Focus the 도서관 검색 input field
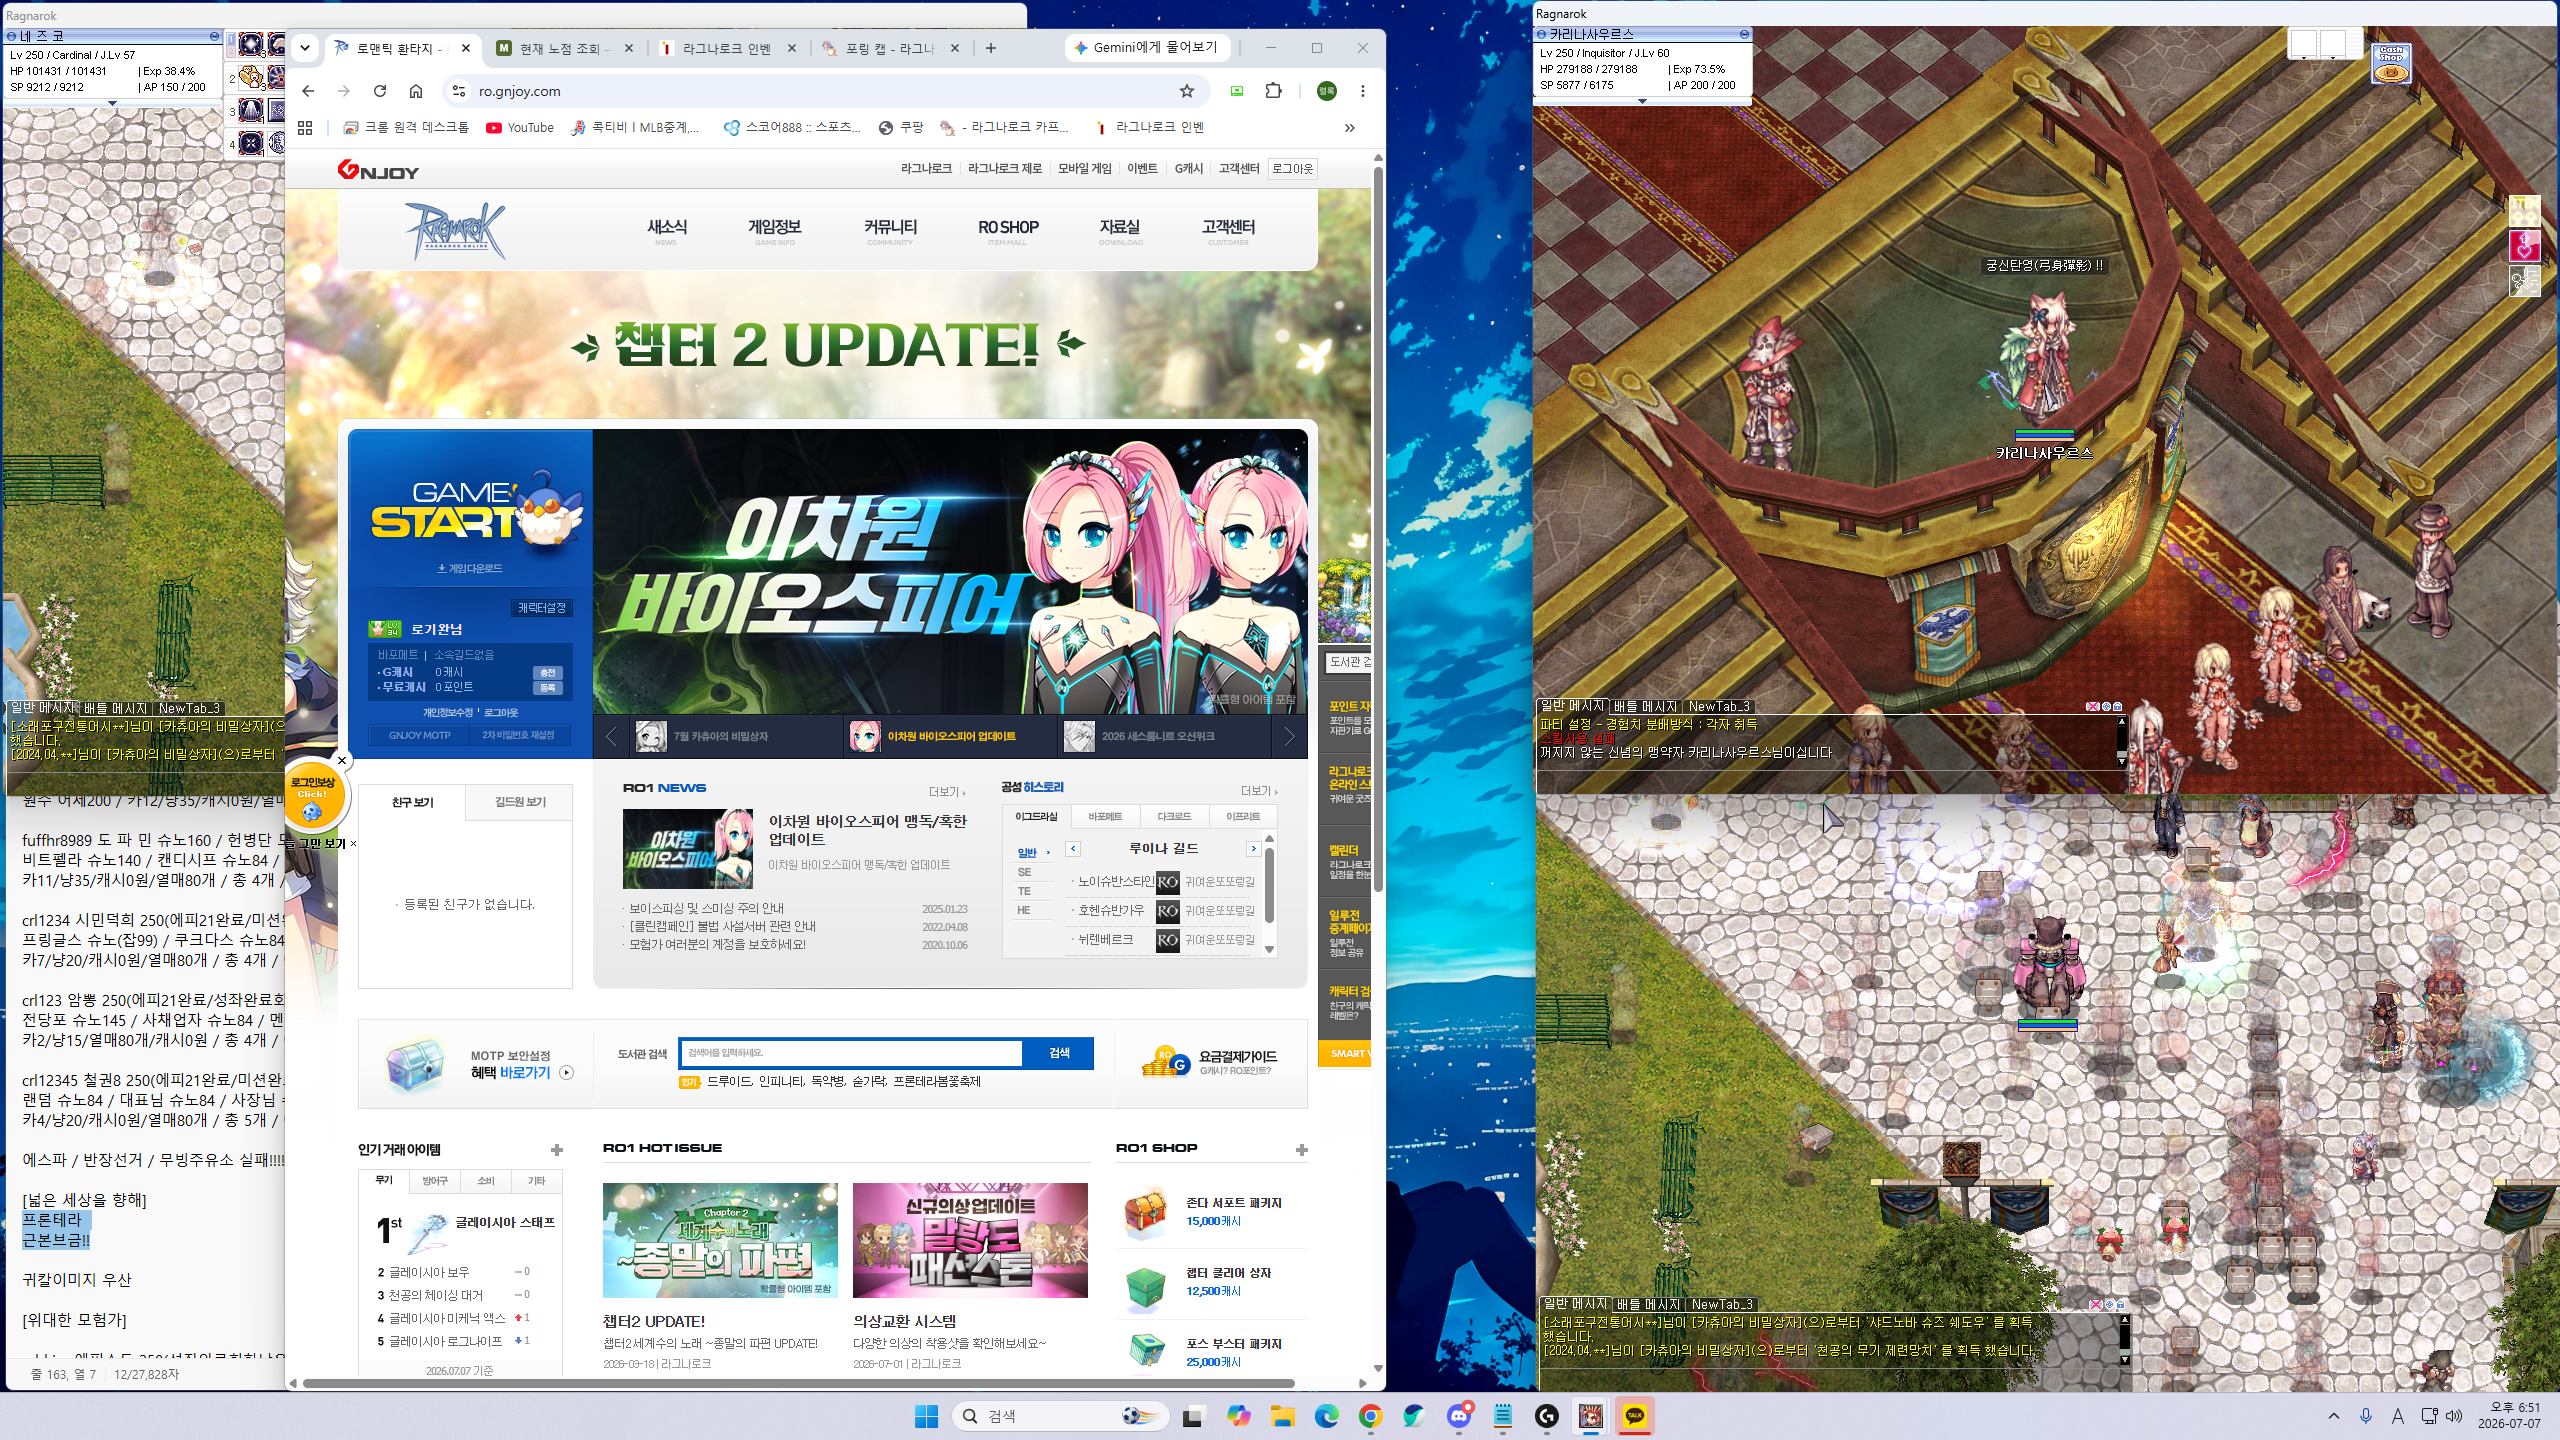2560x1440 pixels. tap(851, 1053)
